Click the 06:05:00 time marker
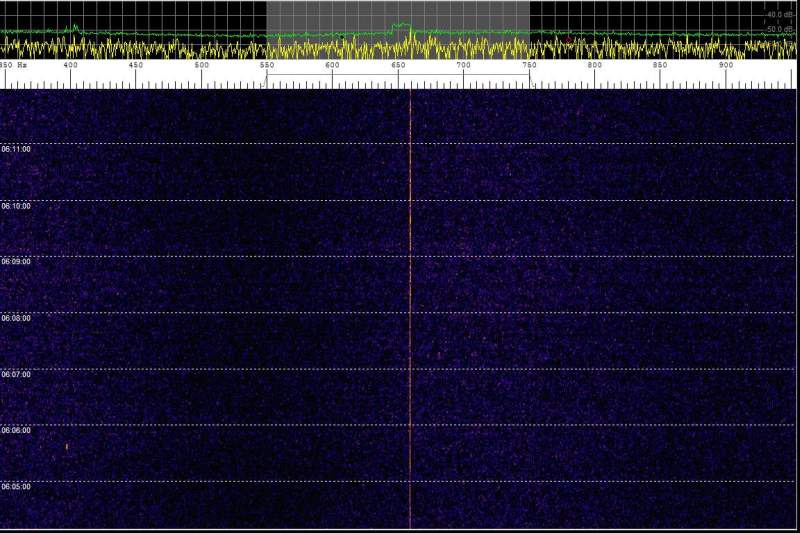This screenshot has width=800, height=533. coord(16,487)
